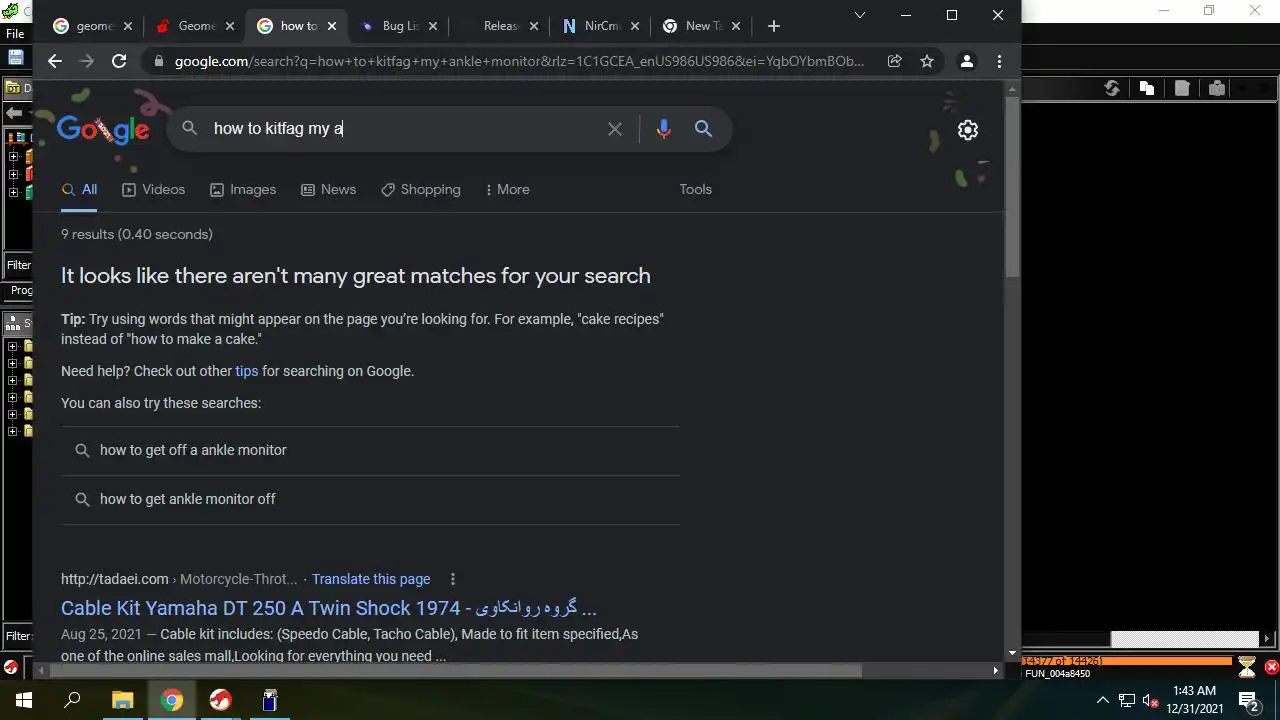Open the Chrome profile avatar menu
This screenshot has width=1280, height=720.
(967, 61)
